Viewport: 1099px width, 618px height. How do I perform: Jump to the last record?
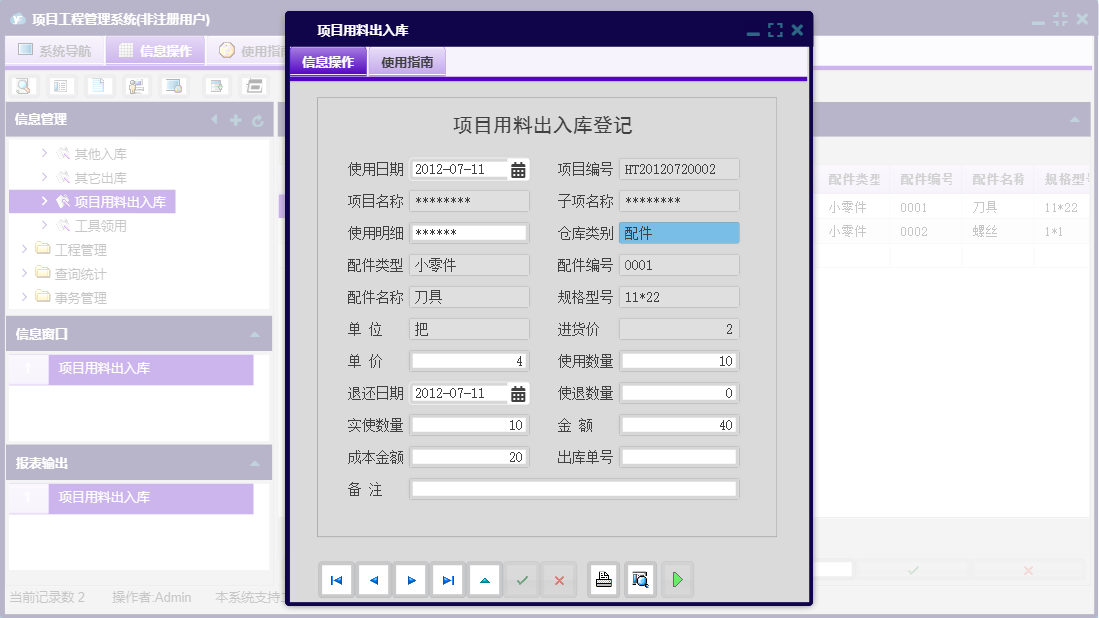click(x=448, y=579)
